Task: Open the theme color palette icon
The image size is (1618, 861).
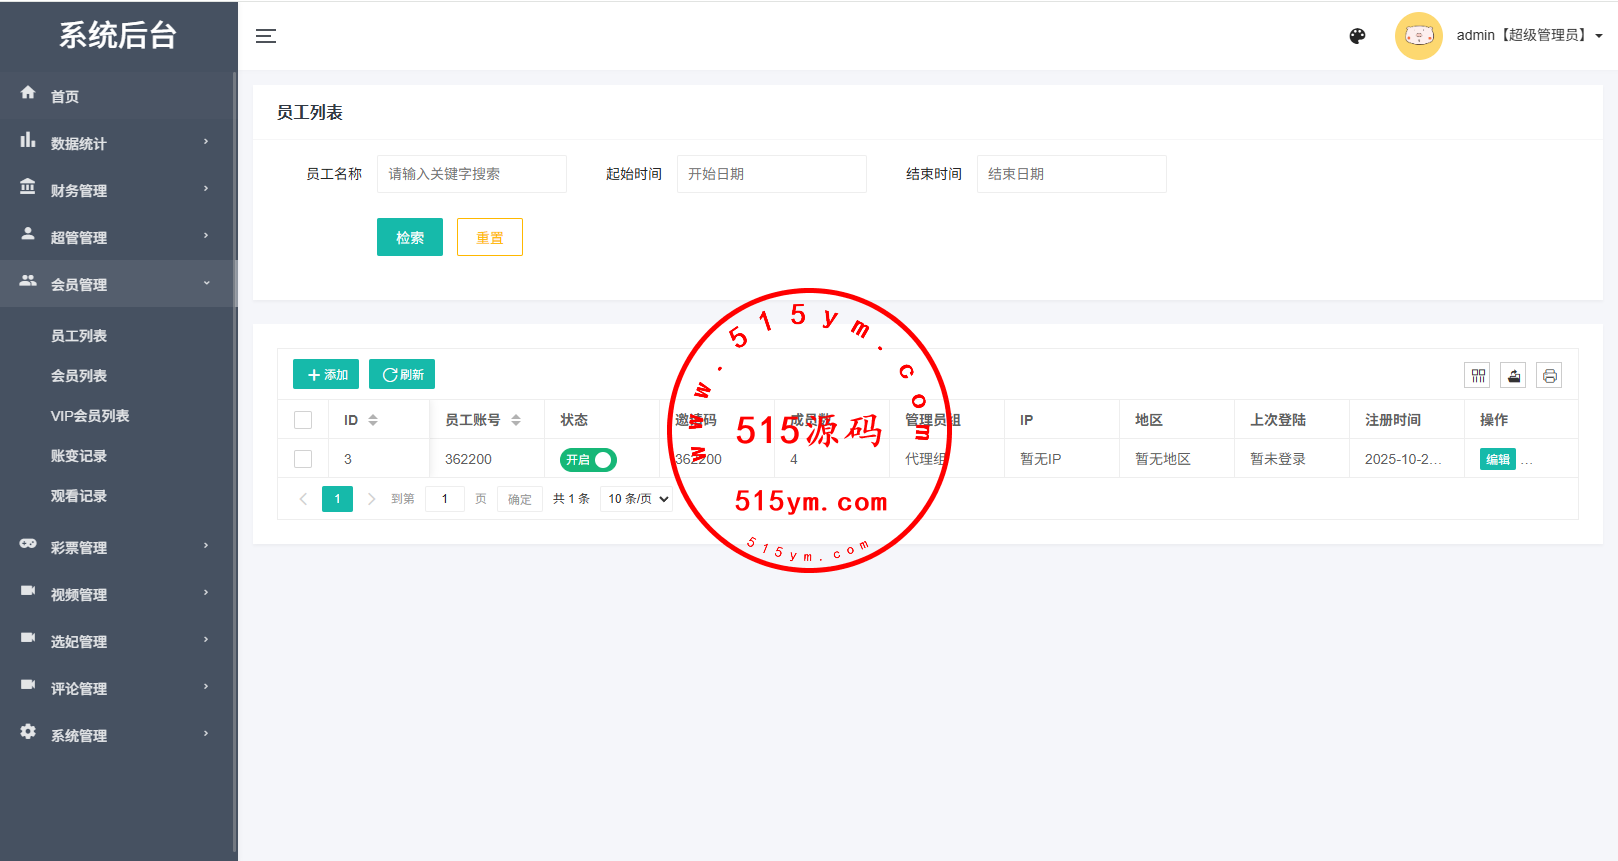Action: pos(1357,36)
